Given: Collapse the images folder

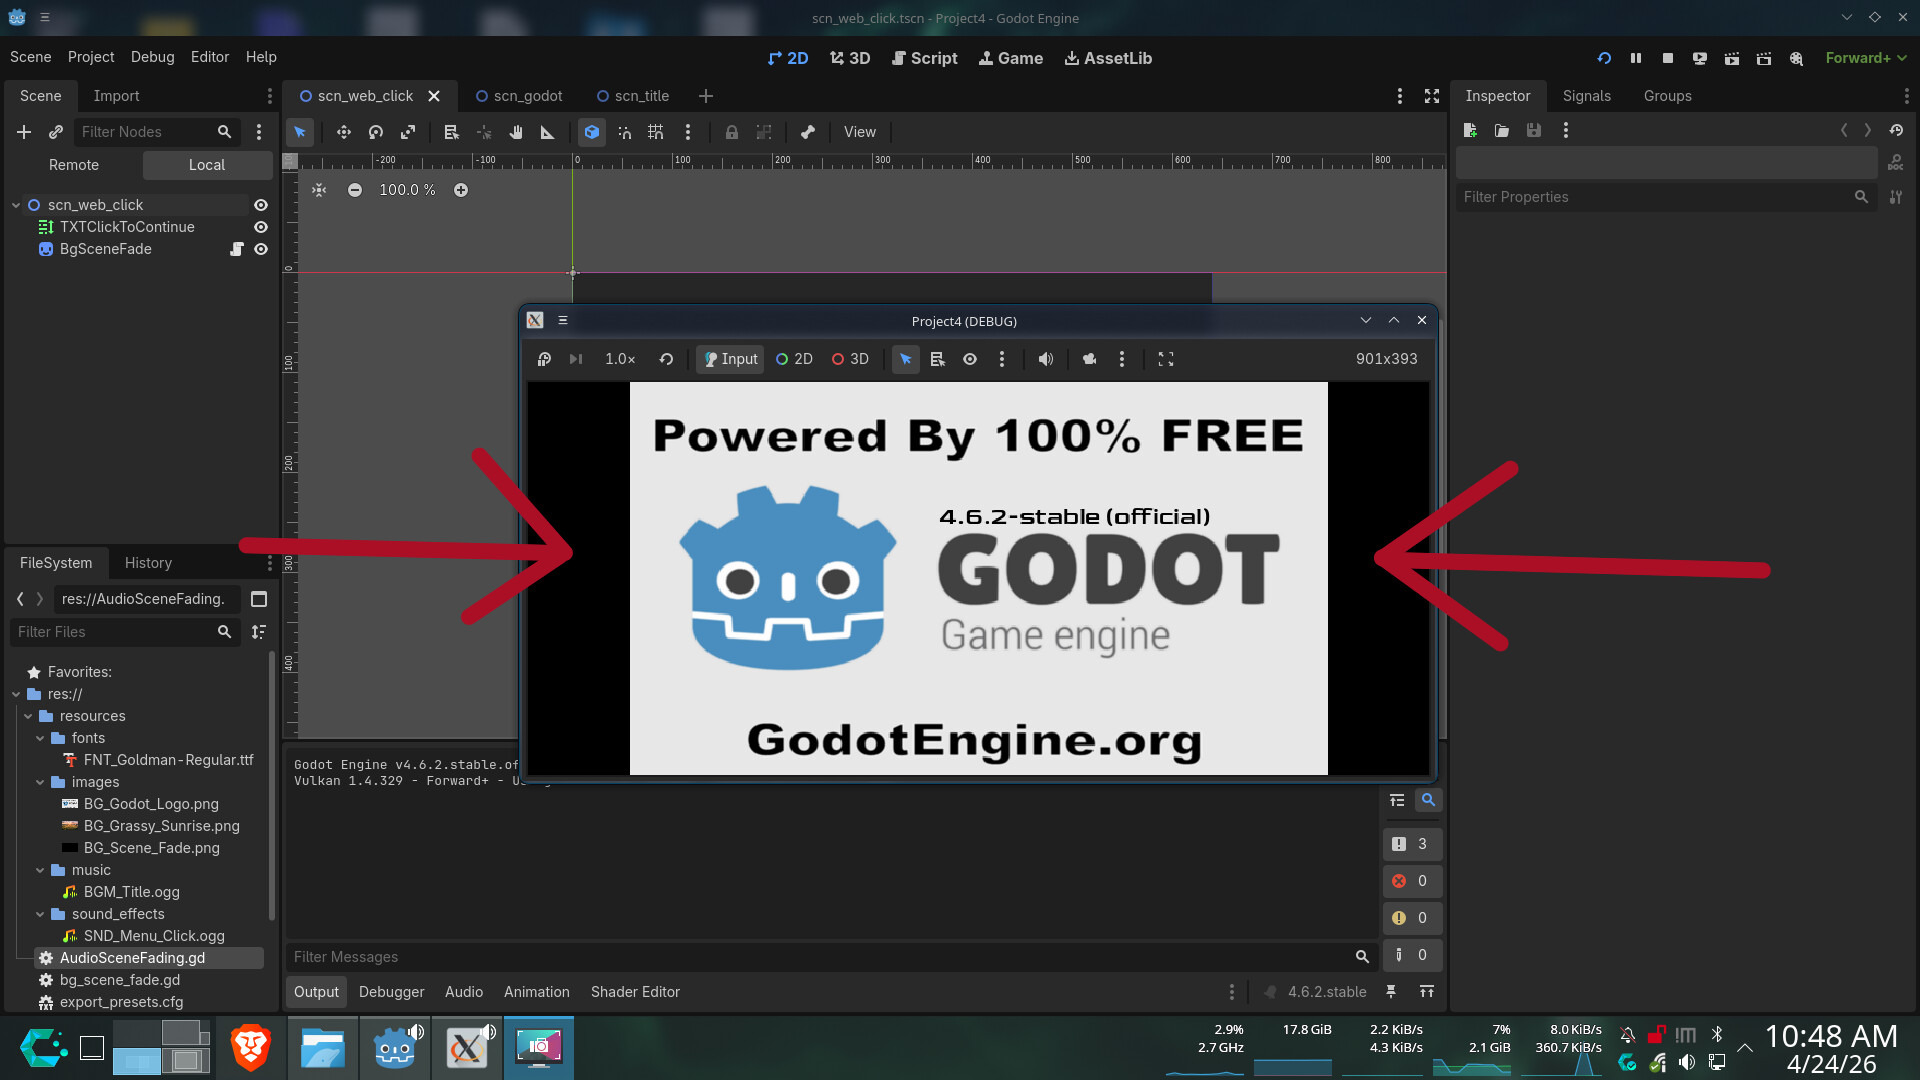Looking at the screenshot, I should [40, 782].
